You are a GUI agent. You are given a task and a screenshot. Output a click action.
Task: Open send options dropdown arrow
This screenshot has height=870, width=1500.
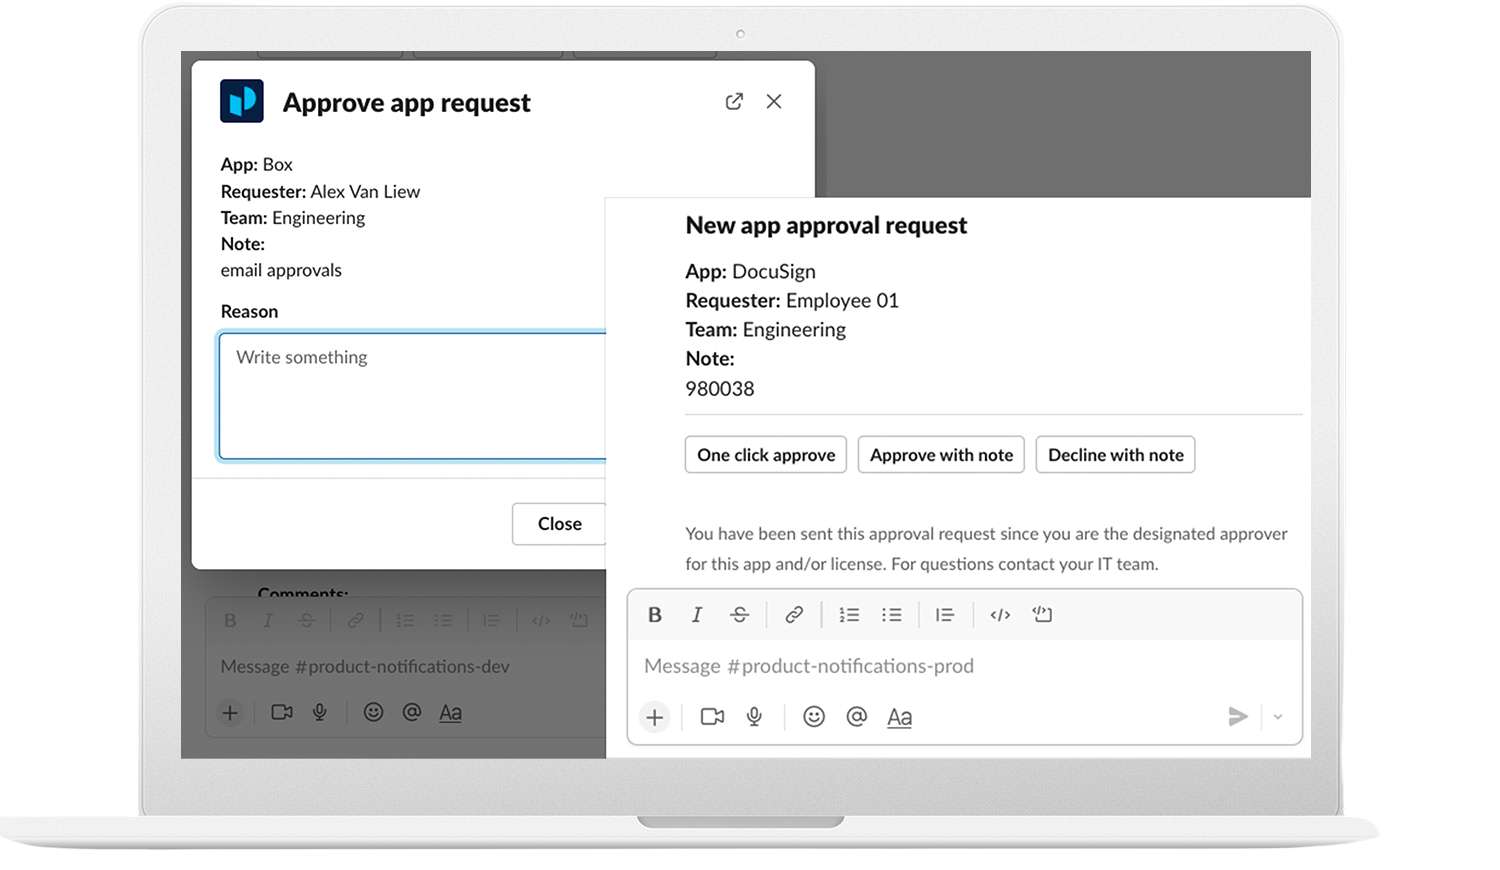(1278, 717)
